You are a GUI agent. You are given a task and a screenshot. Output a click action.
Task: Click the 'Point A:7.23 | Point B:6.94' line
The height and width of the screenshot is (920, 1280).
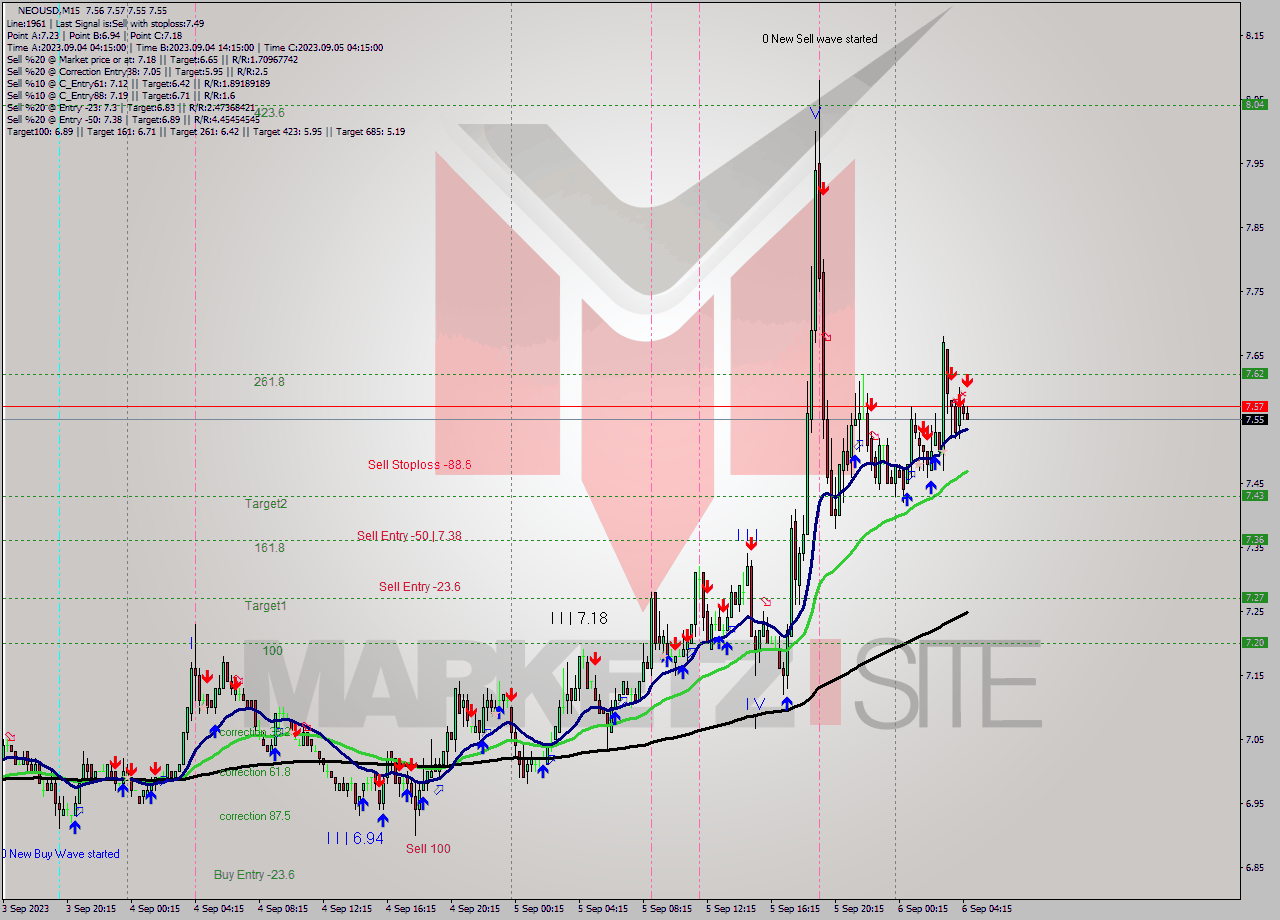click(94, 35)
